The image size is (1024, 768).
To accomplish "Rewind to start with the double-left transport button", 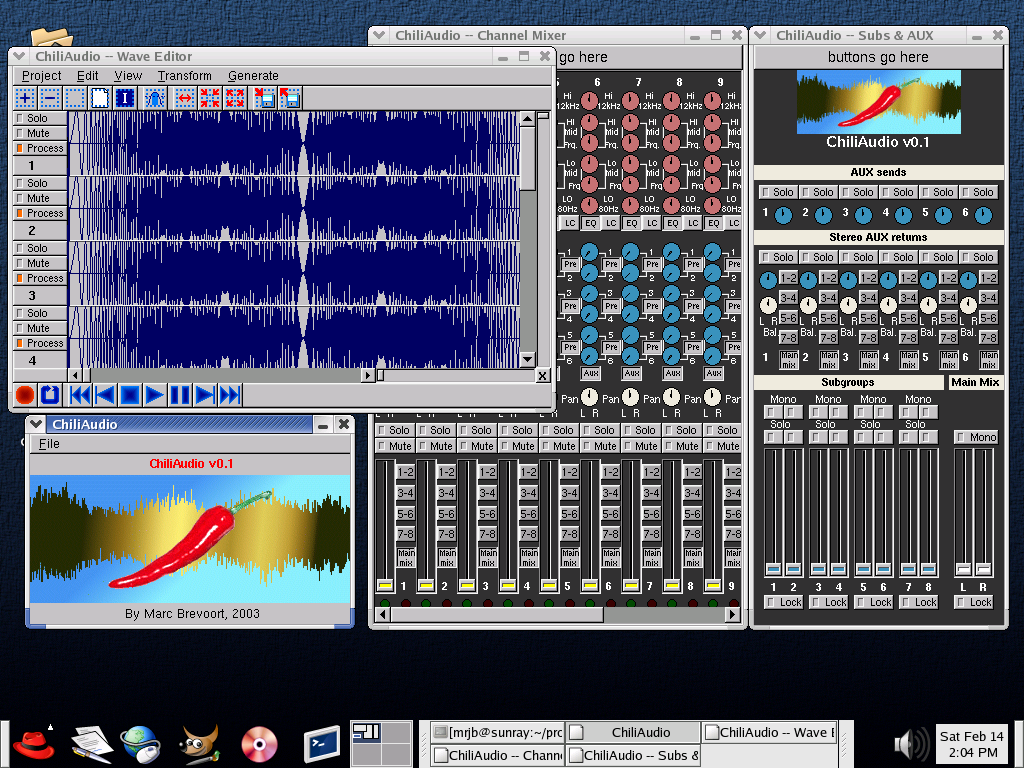I will [80, 395].
